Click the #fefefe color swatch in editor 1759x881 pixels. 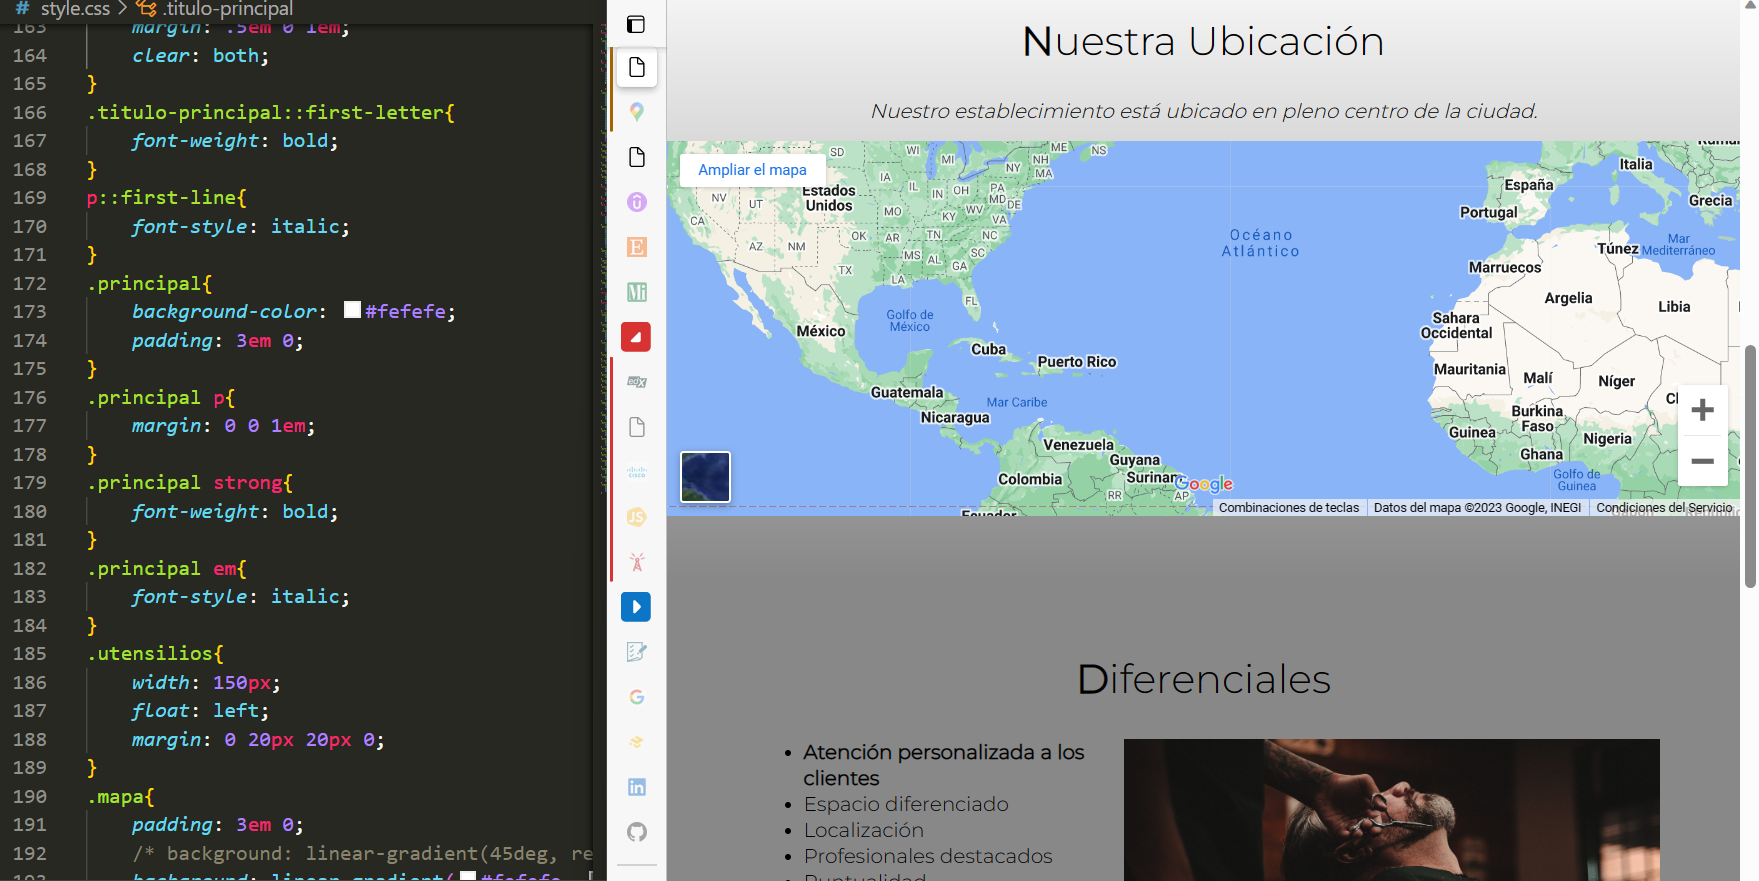(352, 310)
